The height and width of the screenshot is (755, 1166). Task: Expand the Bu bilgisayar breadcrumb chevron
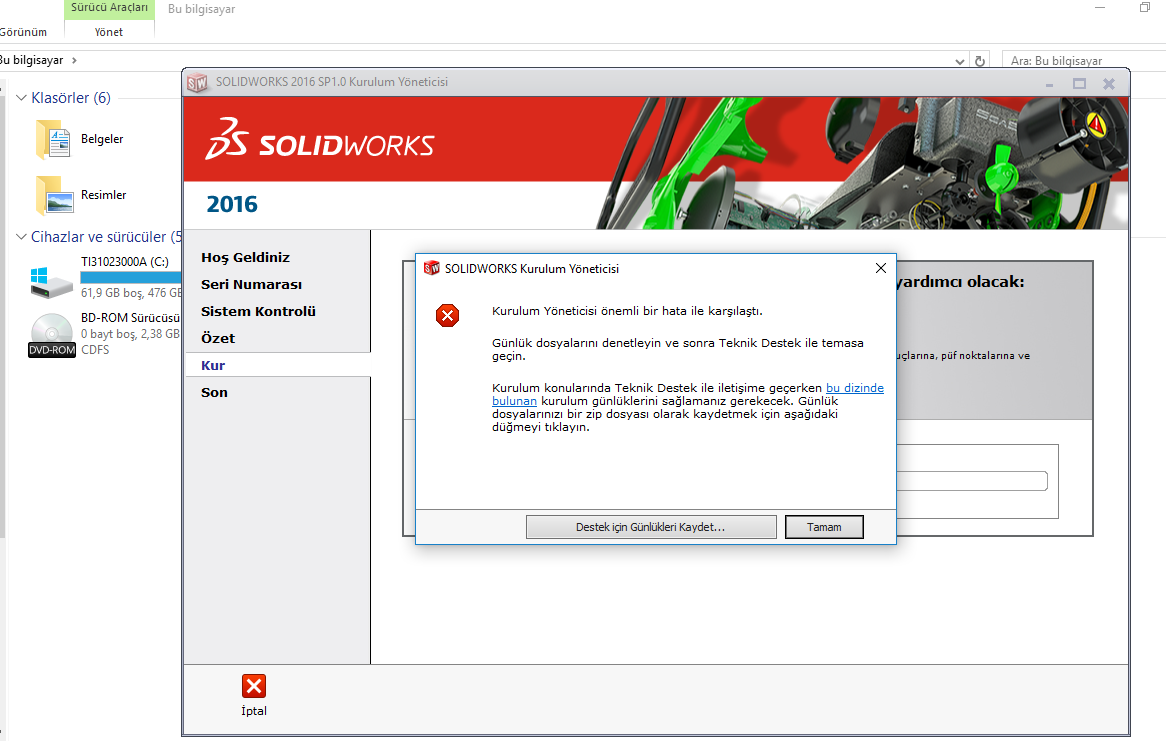(74, 60)
